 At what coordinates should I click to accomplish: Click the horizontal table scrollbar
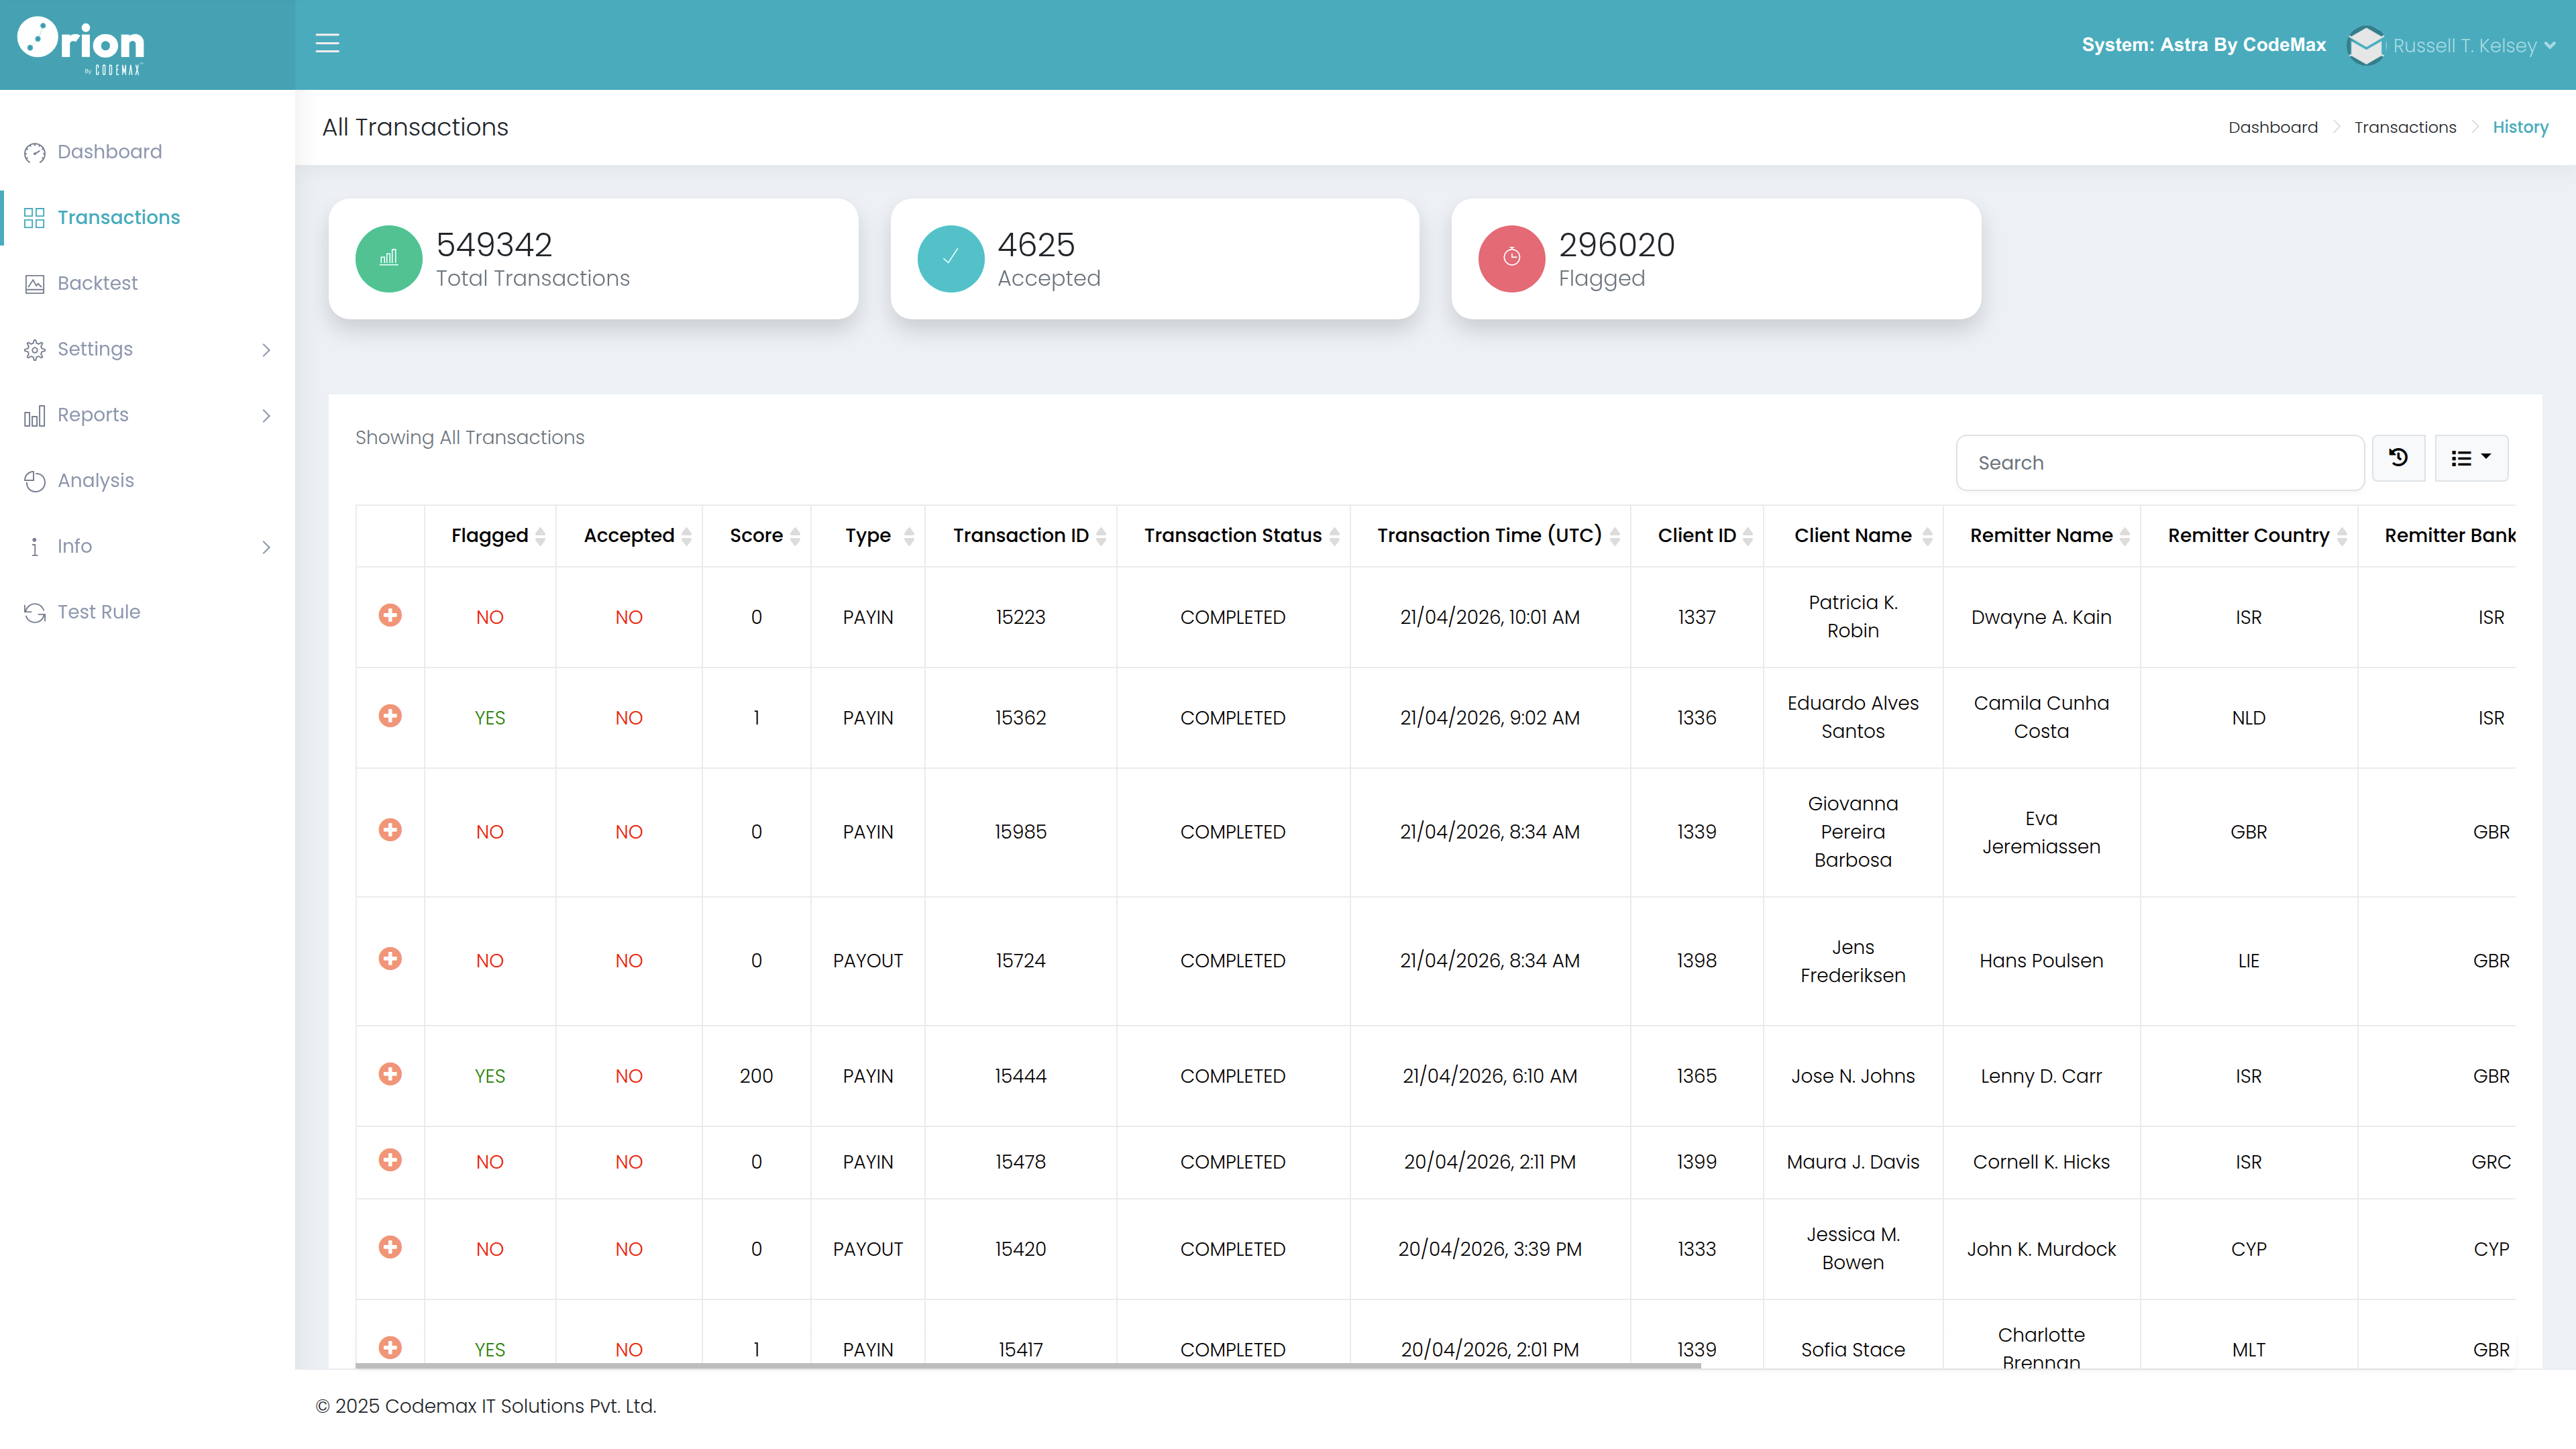pos(1028,1365)
